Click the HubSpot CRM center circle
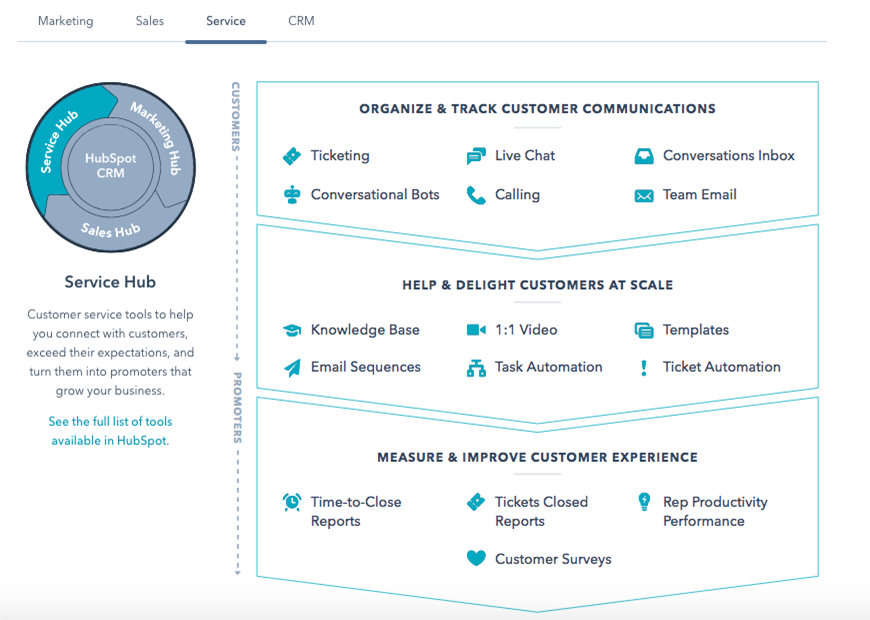Screen dimensions: 870x620 110,165
